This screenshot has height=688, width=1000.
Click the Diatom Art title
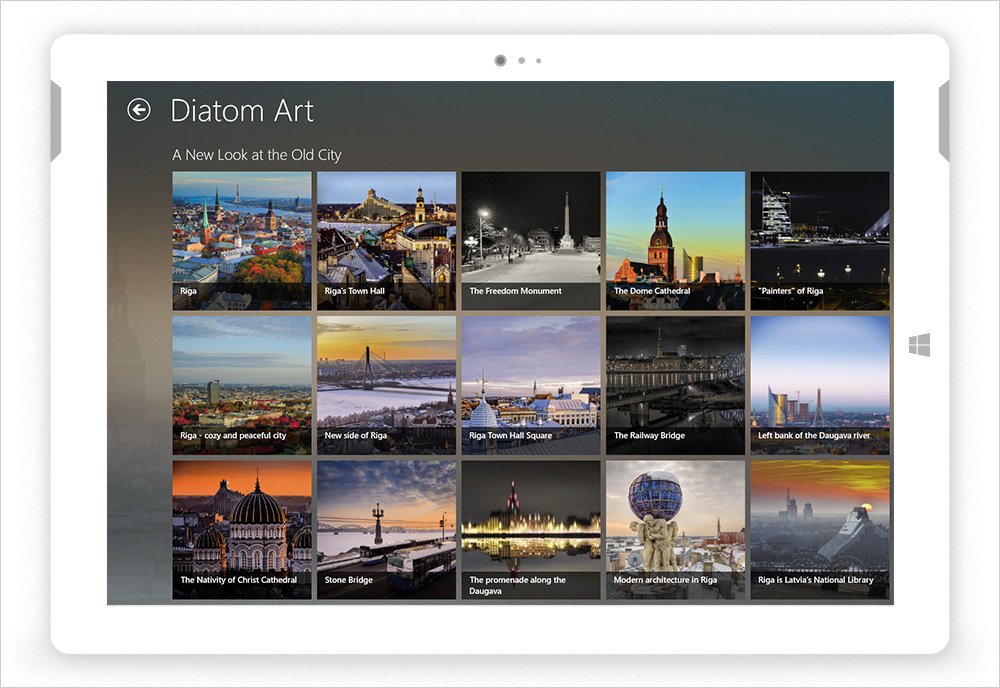[x=242, y=110]
